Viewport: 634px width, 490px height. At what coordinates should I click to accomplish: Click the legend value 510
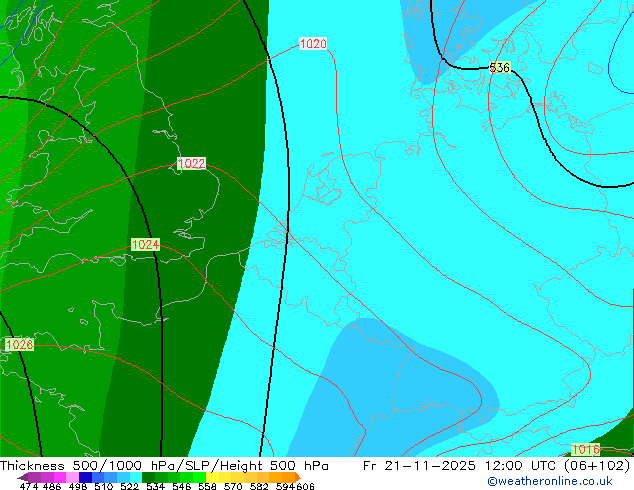(x=104, y=486)
